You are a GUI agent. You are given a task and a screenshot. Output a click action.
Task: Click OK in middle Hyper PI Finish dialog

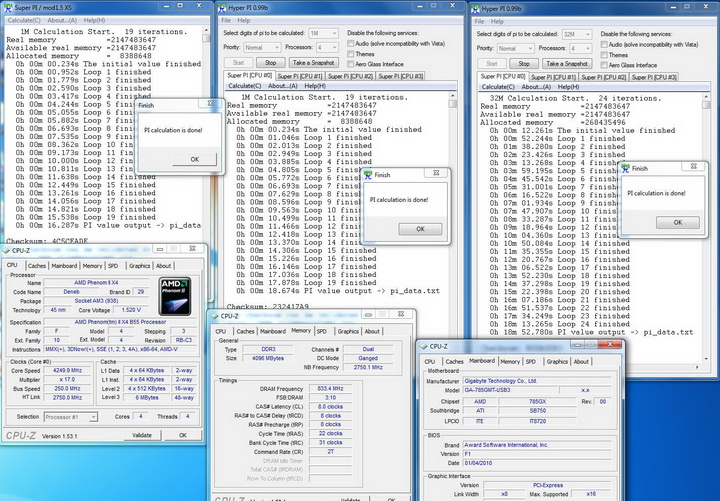[420, 229]
